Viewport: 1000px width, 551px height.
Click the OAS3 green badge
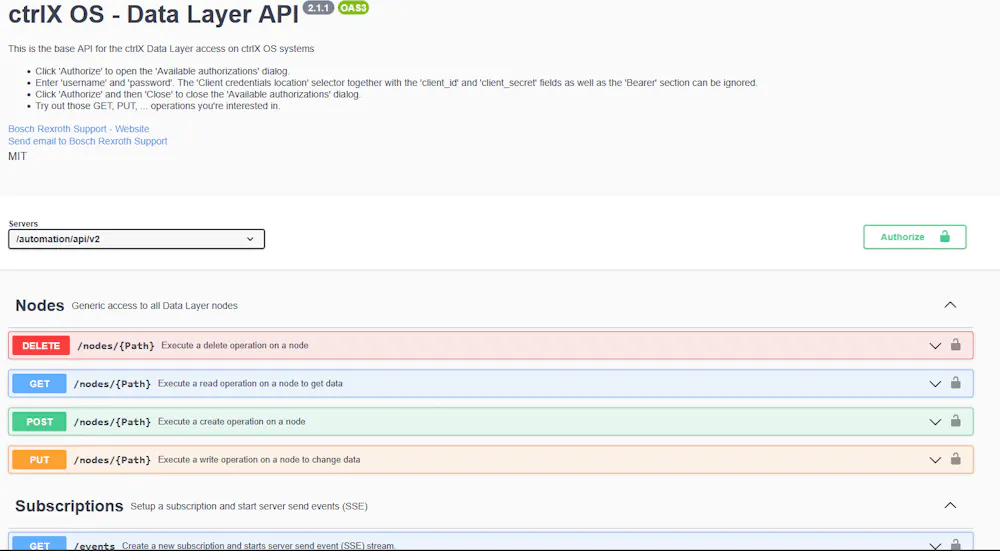[x=353, y=8]
